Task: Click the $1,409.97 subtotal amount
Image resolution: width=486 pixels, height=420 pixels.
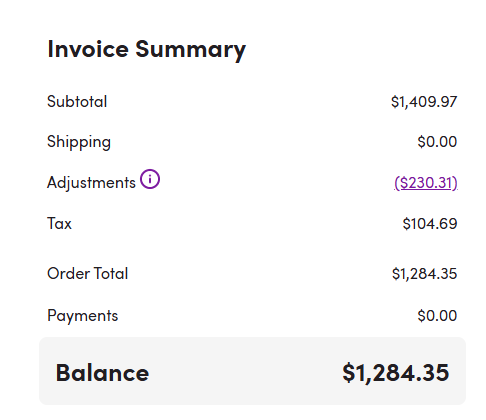Action: click(424, 102)
